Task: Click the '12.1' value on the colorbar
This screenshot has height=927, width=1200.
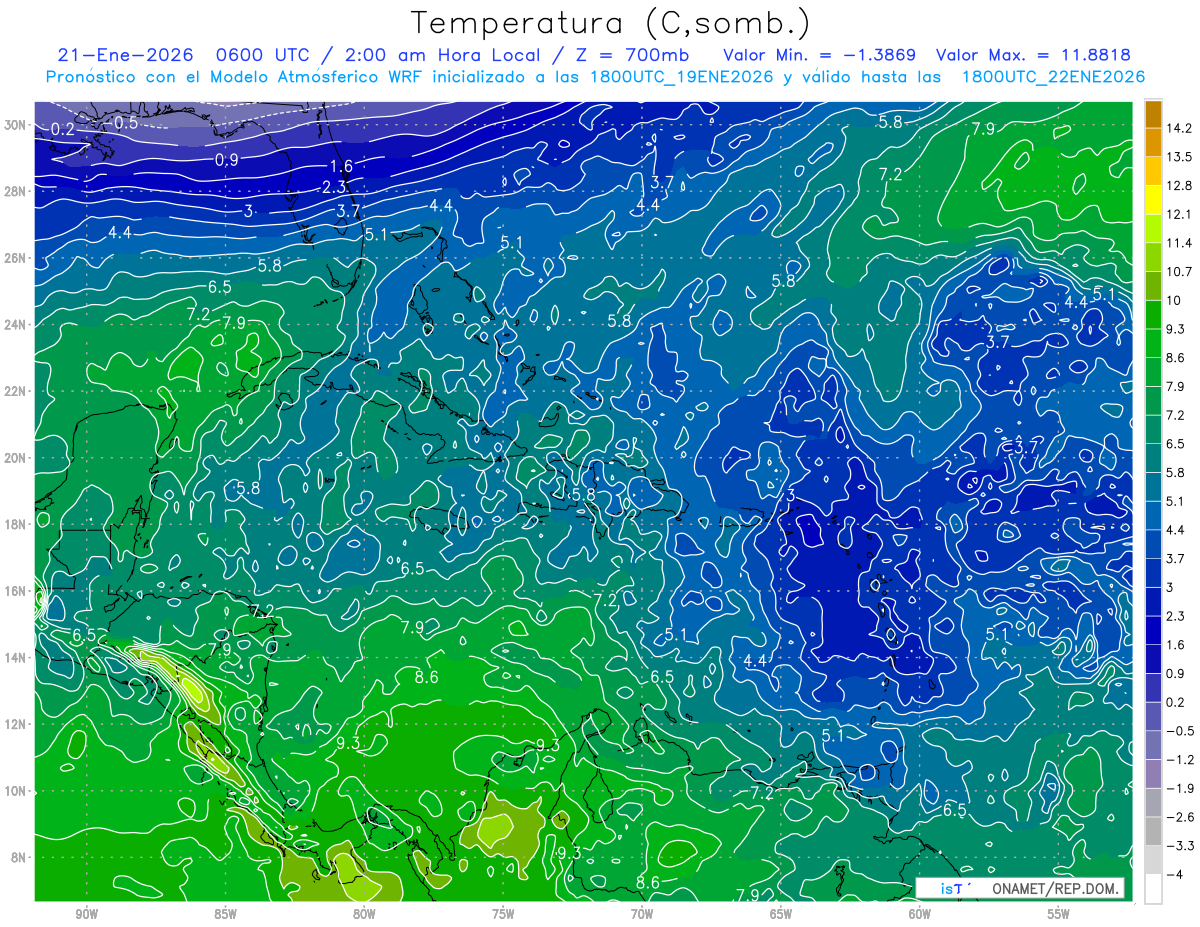Action: (1181, 214)
